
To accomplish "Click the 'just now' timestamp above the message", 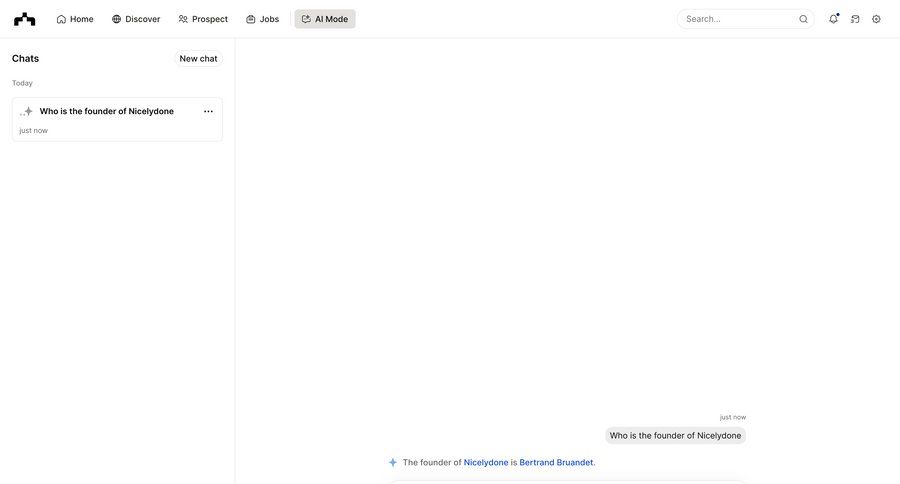I will (732, 417).
